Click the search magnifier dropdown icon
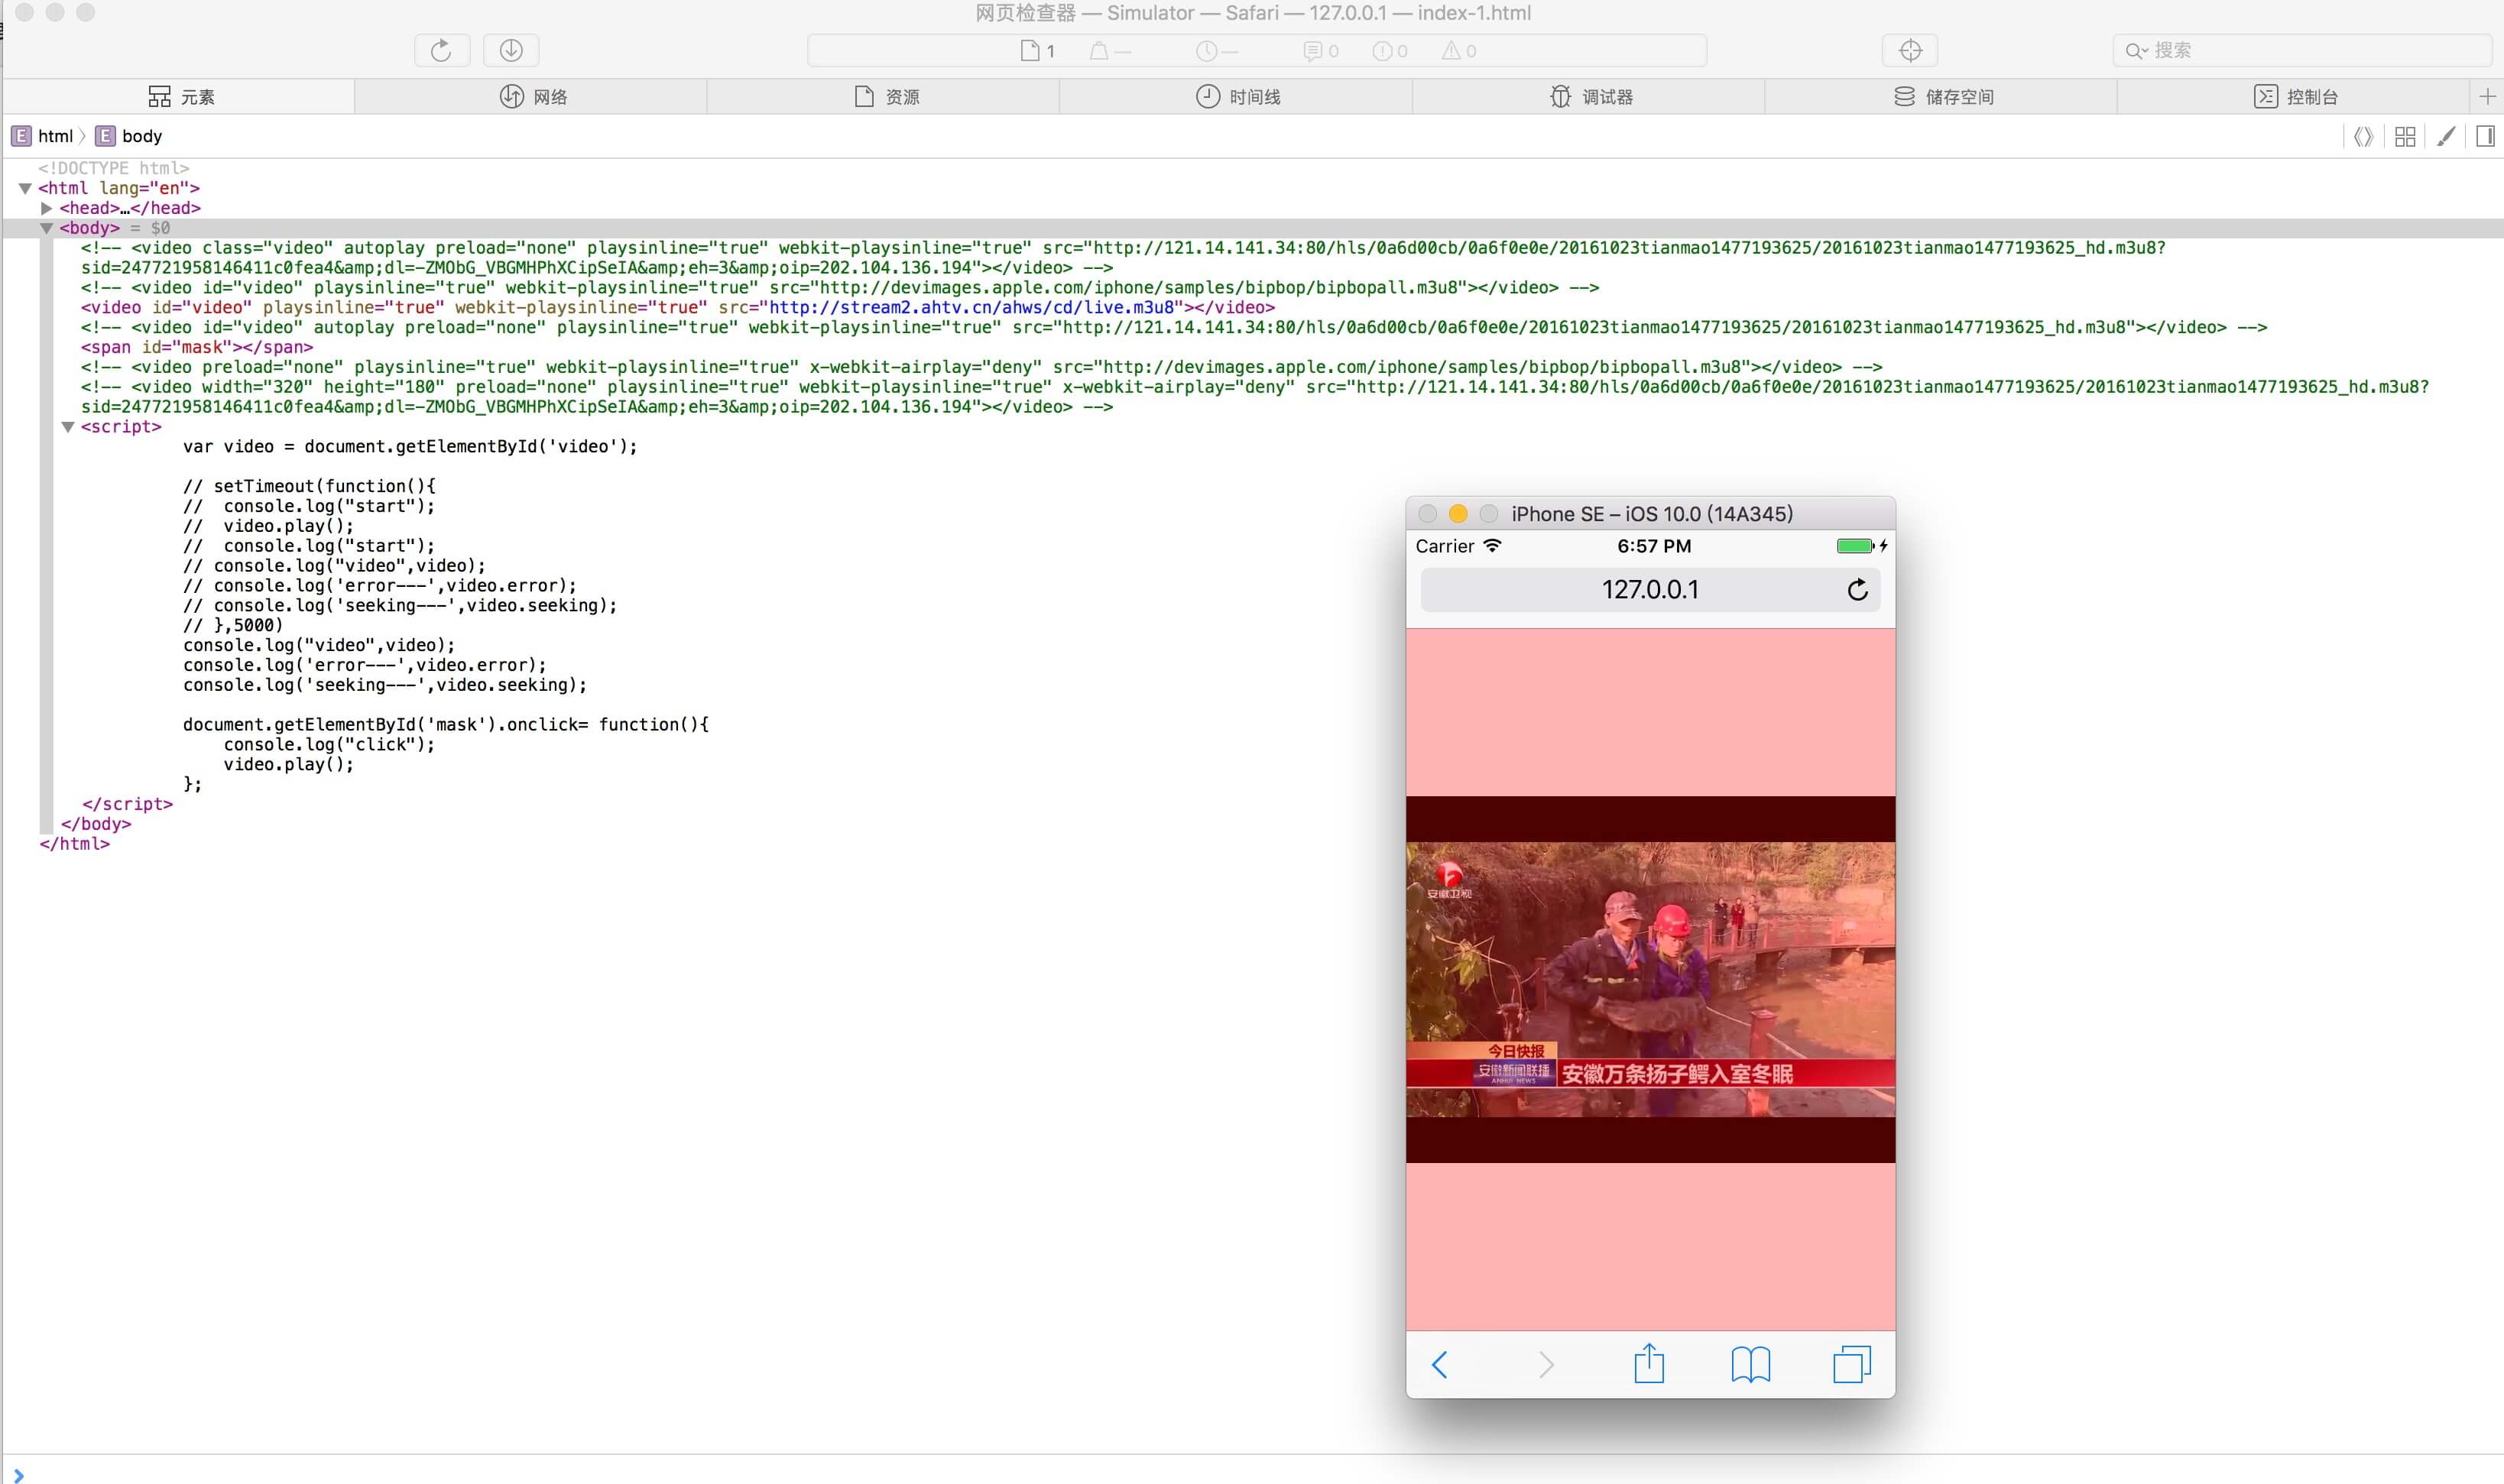Screen dimensions: 2504x1484 point(2136,51)
